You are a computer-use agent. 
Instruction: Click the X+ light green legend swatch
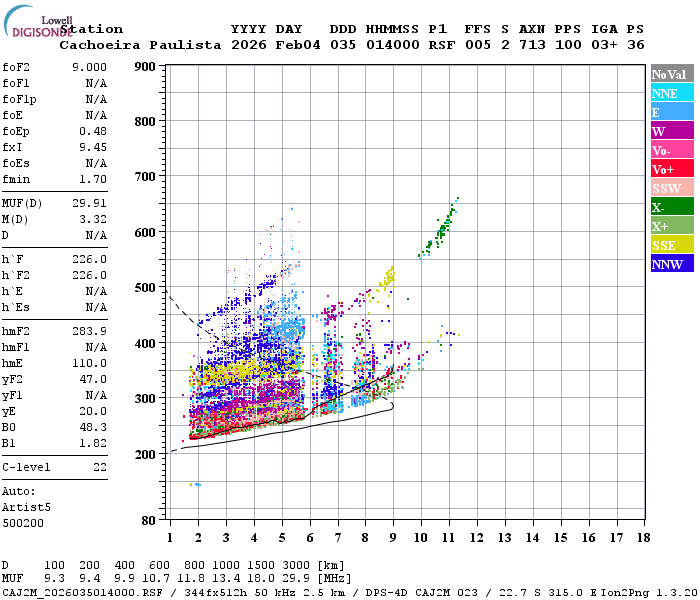672,226
